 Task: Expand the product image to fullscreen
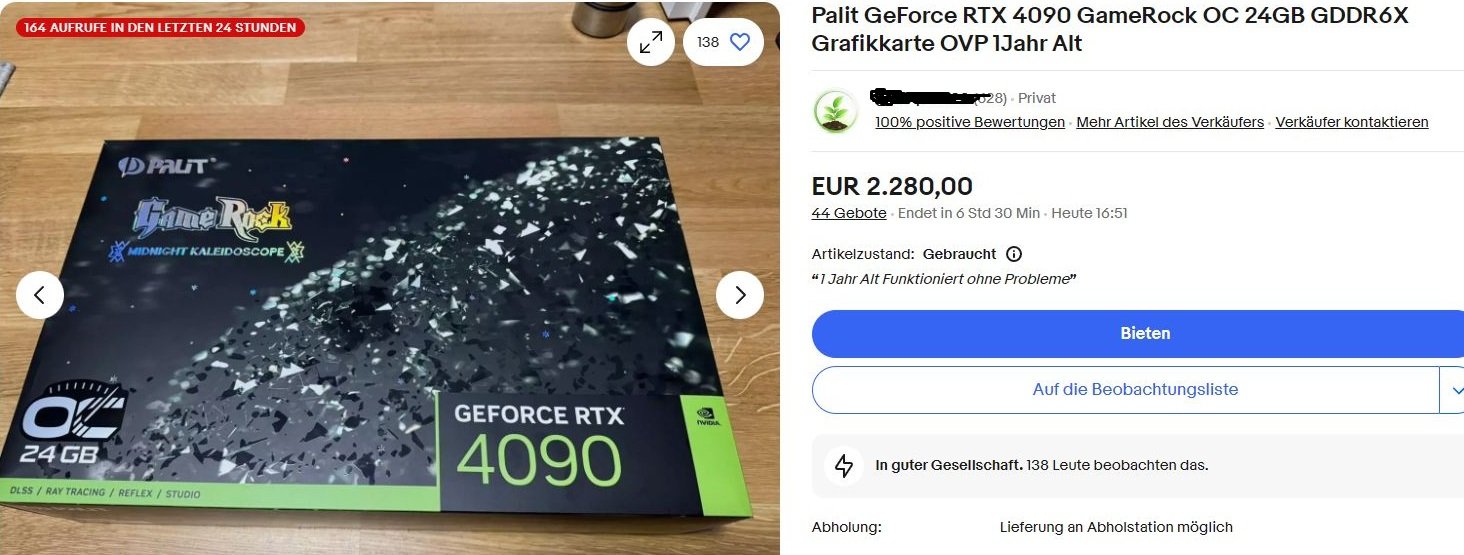pos(651,42)
